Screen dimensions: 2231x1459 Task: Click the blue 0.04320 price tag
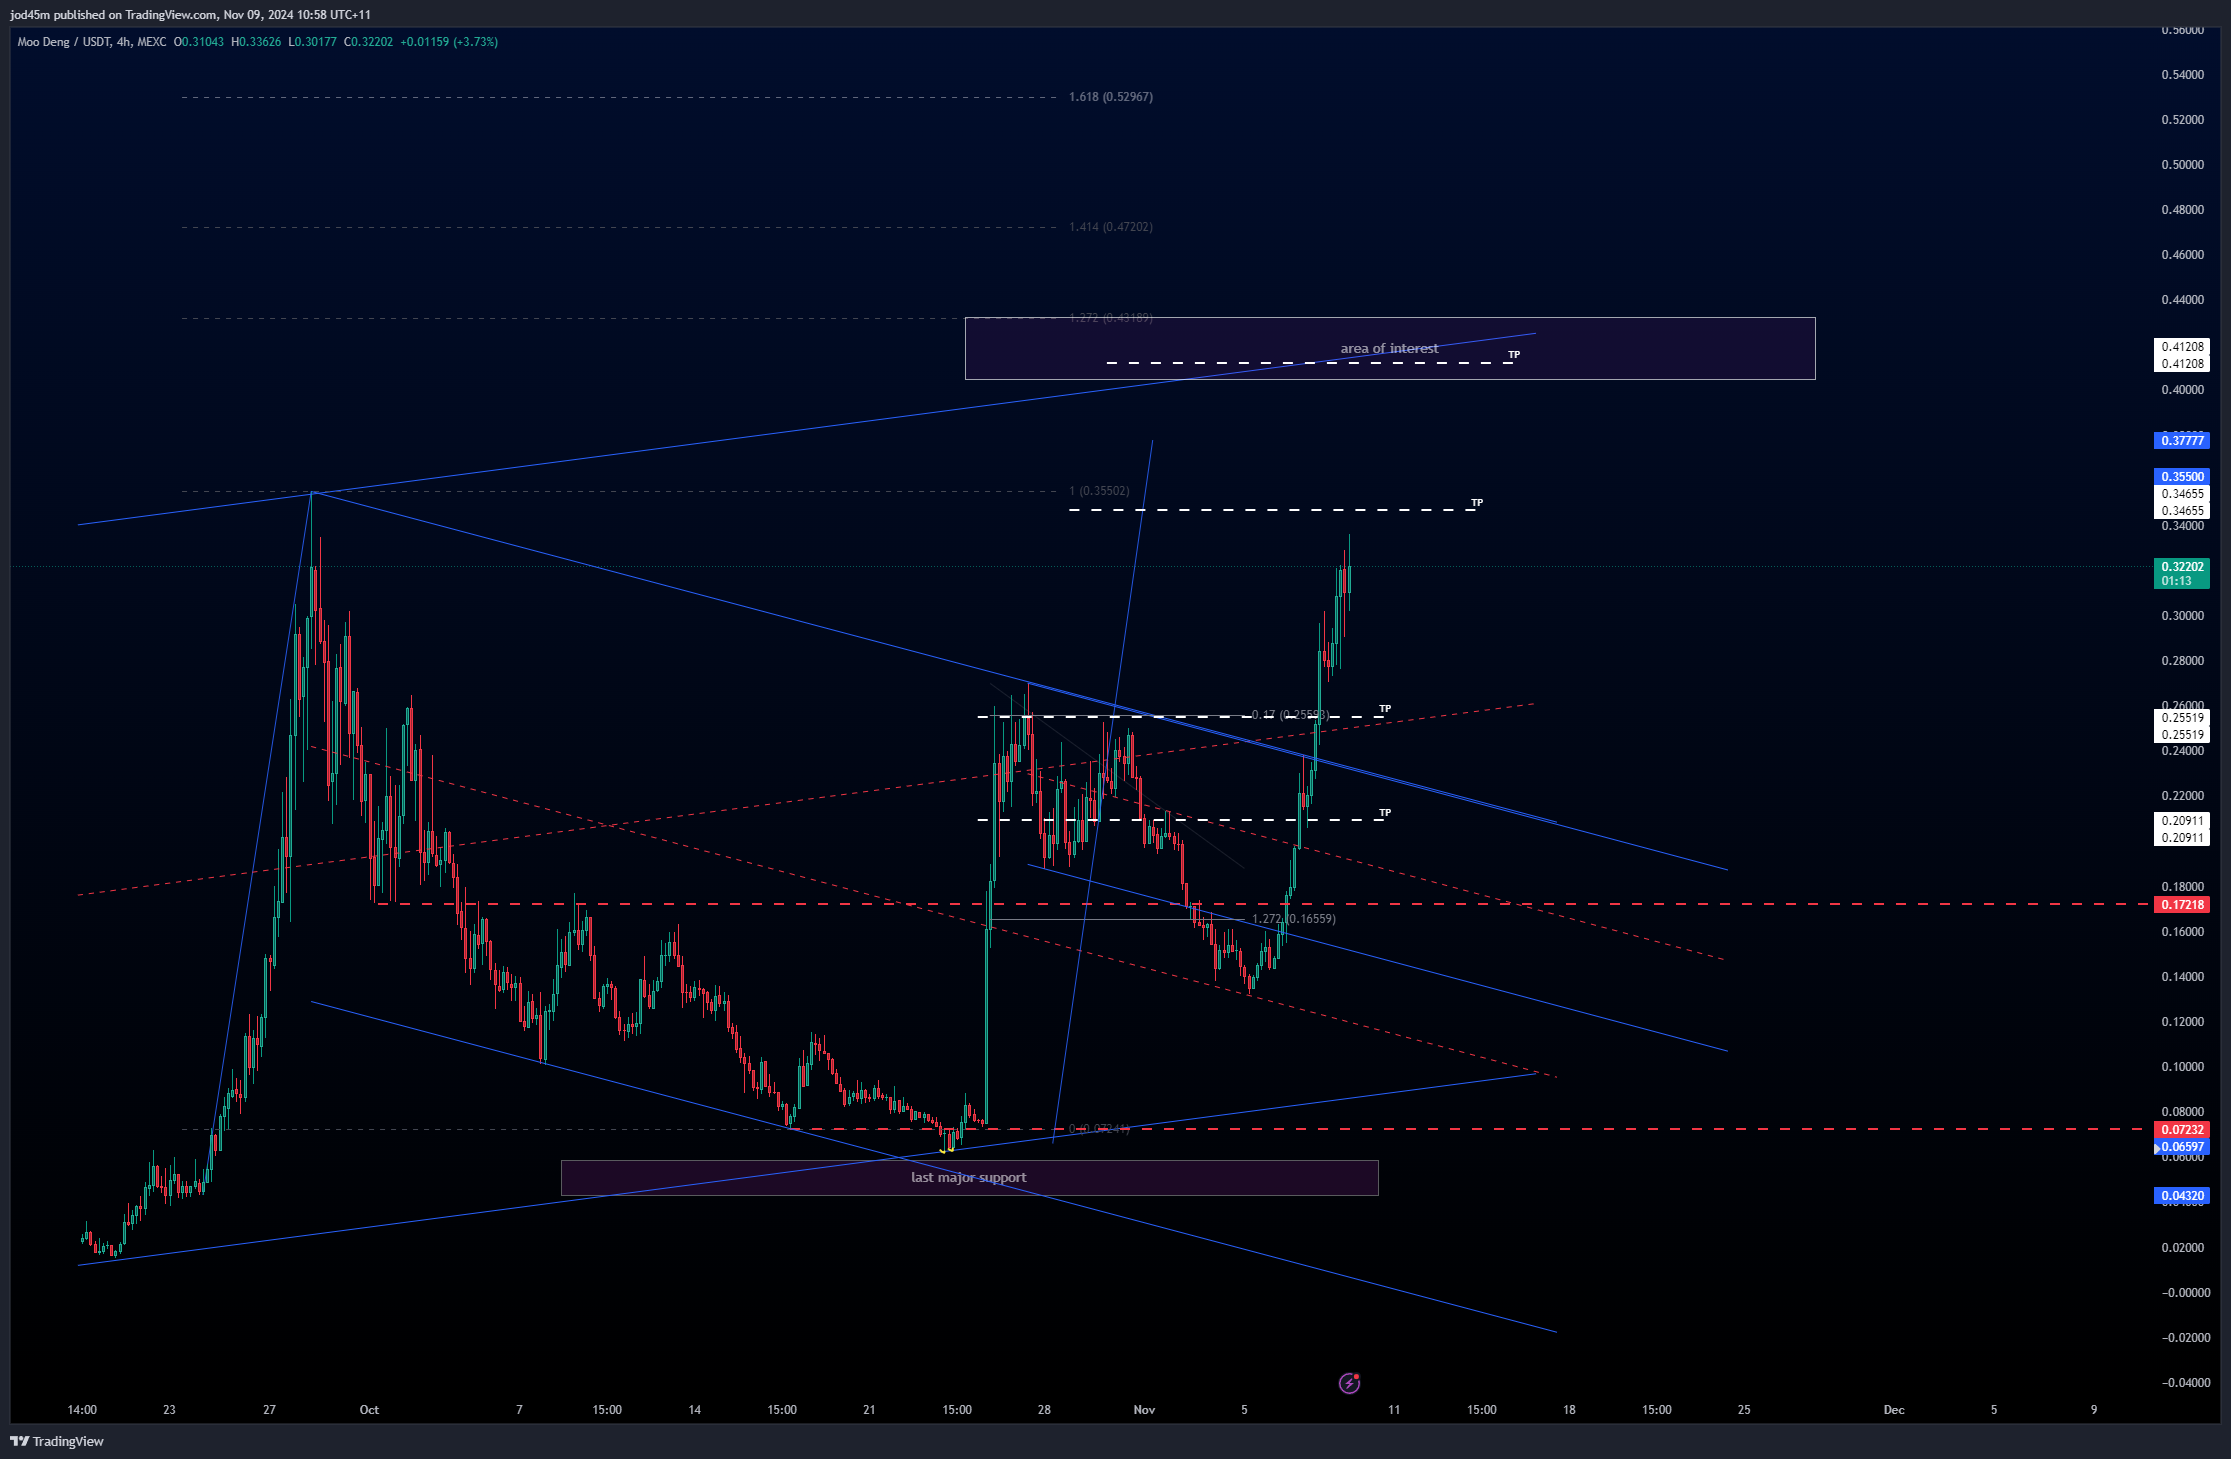point(2181,1195)
